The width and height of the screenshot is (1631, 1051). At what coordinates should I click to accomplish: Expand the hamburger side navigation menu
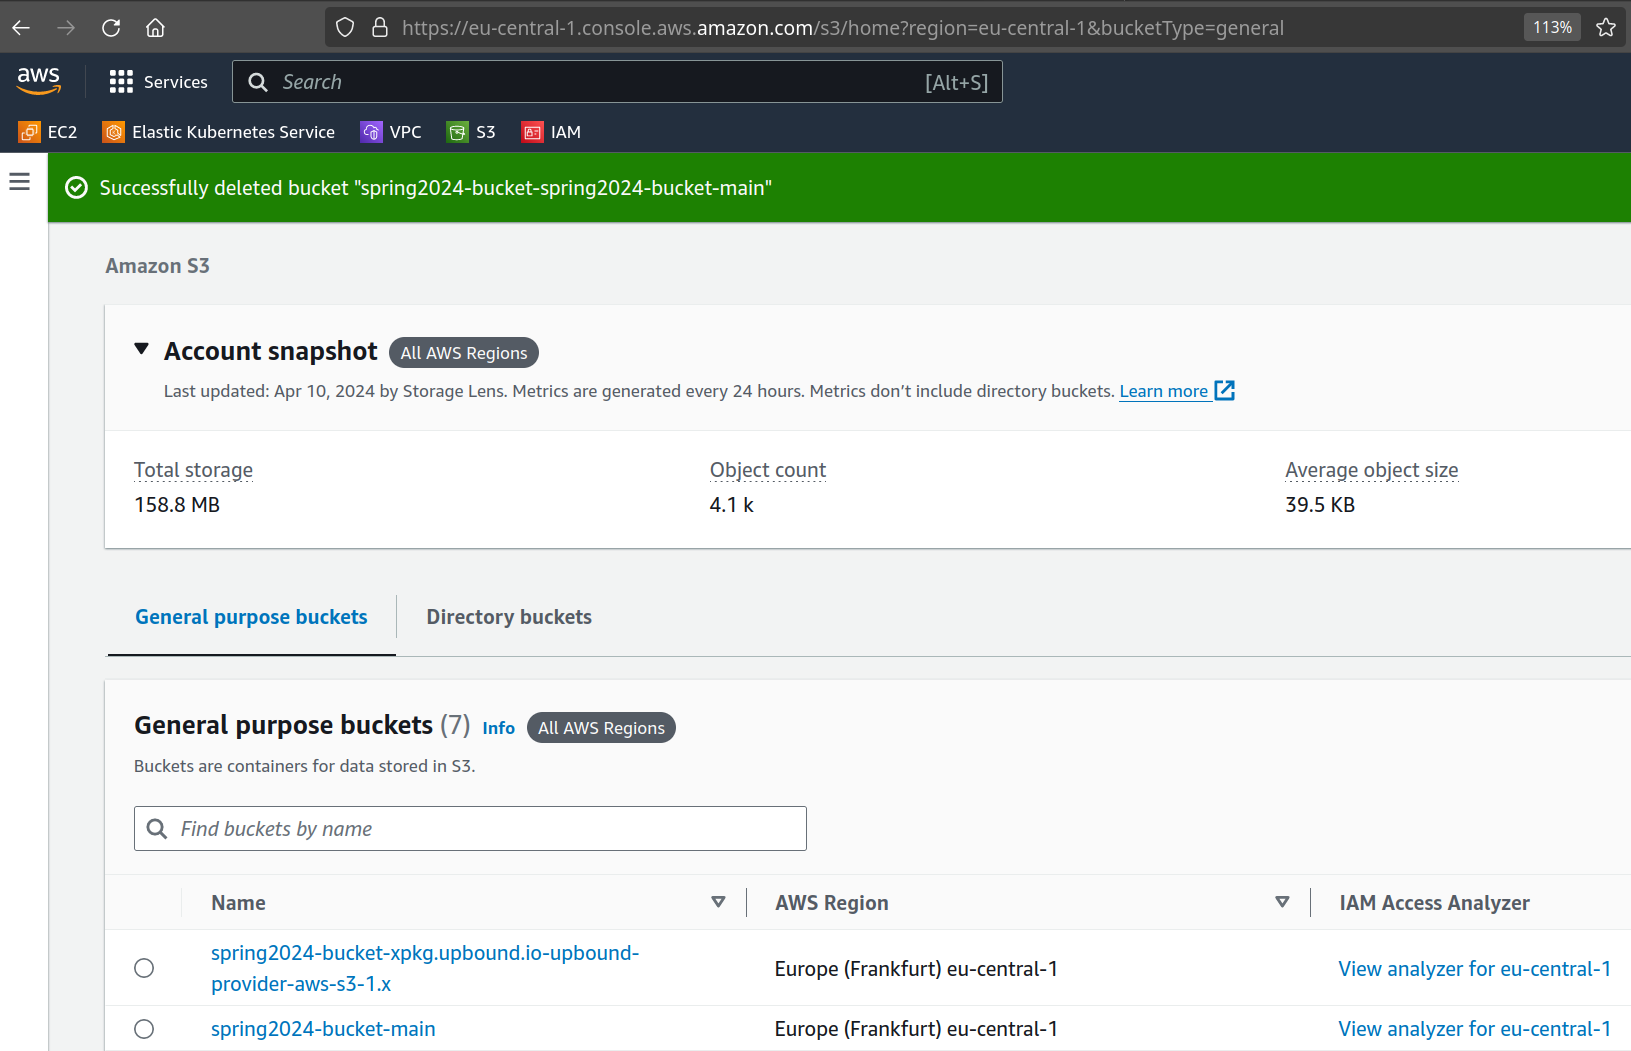(20, 181)
